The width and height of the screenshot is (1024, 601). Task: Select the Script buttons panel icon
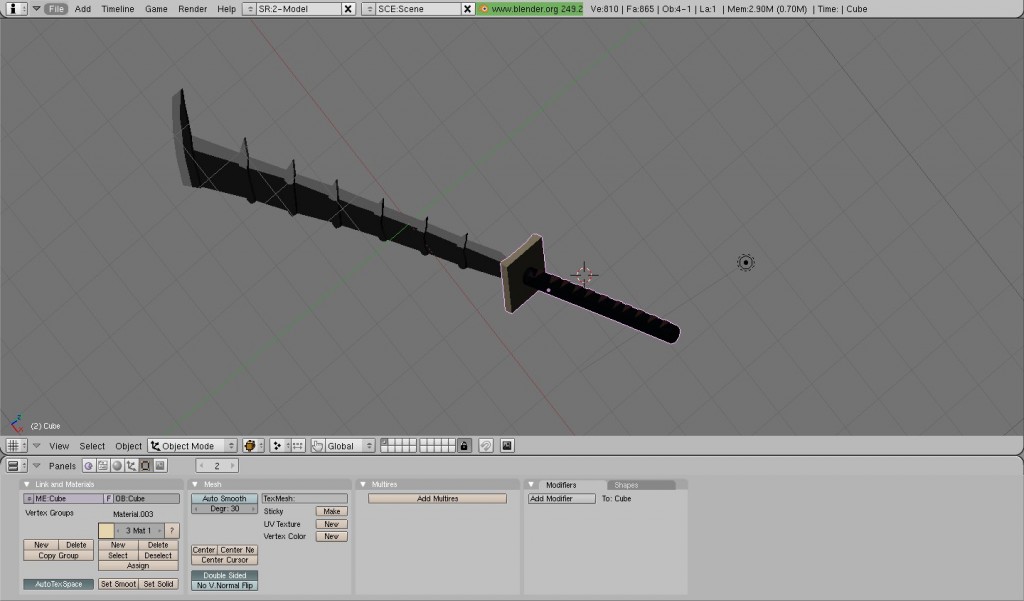pos(102,465)
